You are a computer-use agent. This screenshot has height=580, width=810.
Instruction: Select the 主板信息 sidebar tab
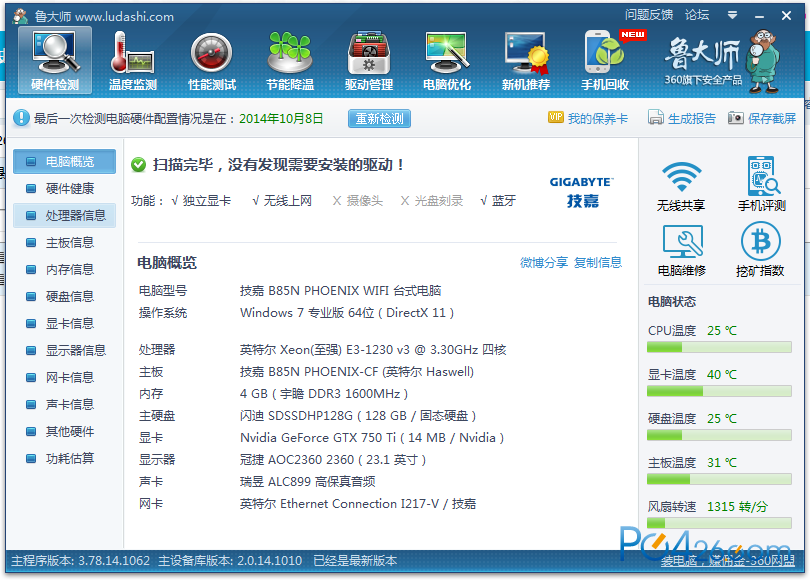click(65, 242)
